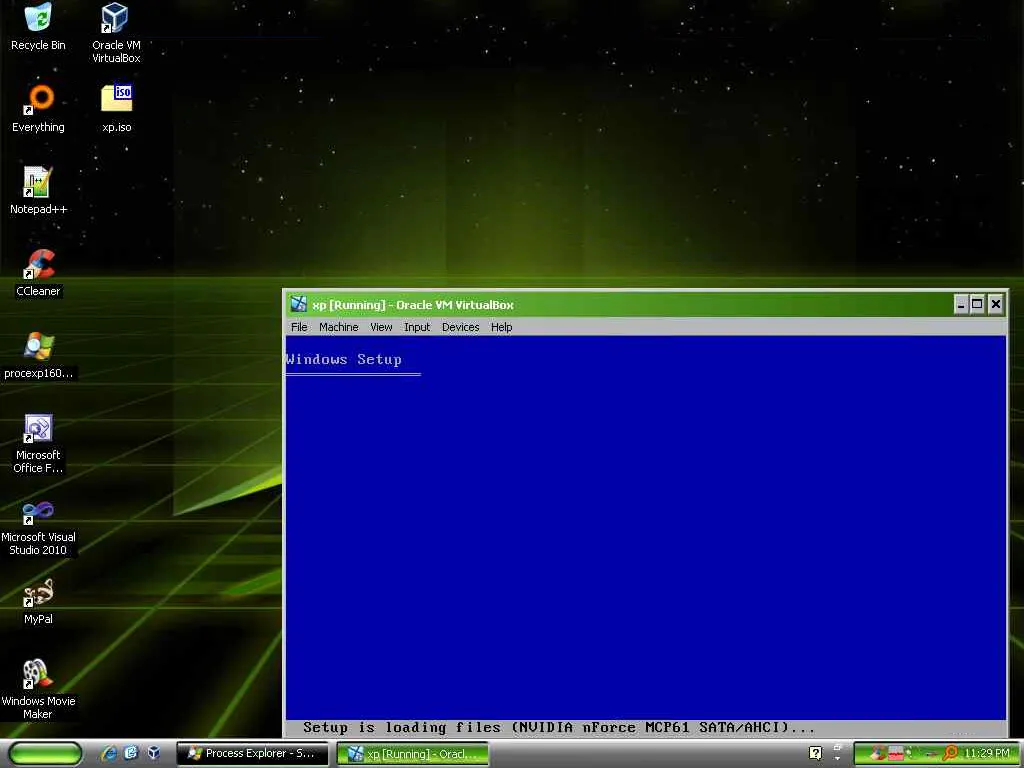Open File menu in VirtualBox window
This screenshot has height=768, width=1024.
299,327
